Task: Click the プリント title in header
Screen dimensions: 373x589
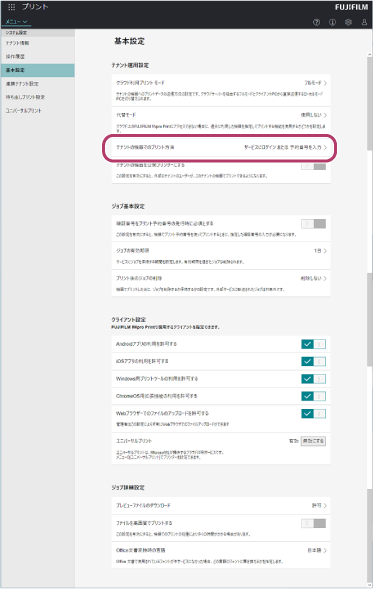Action: point(35,7)
